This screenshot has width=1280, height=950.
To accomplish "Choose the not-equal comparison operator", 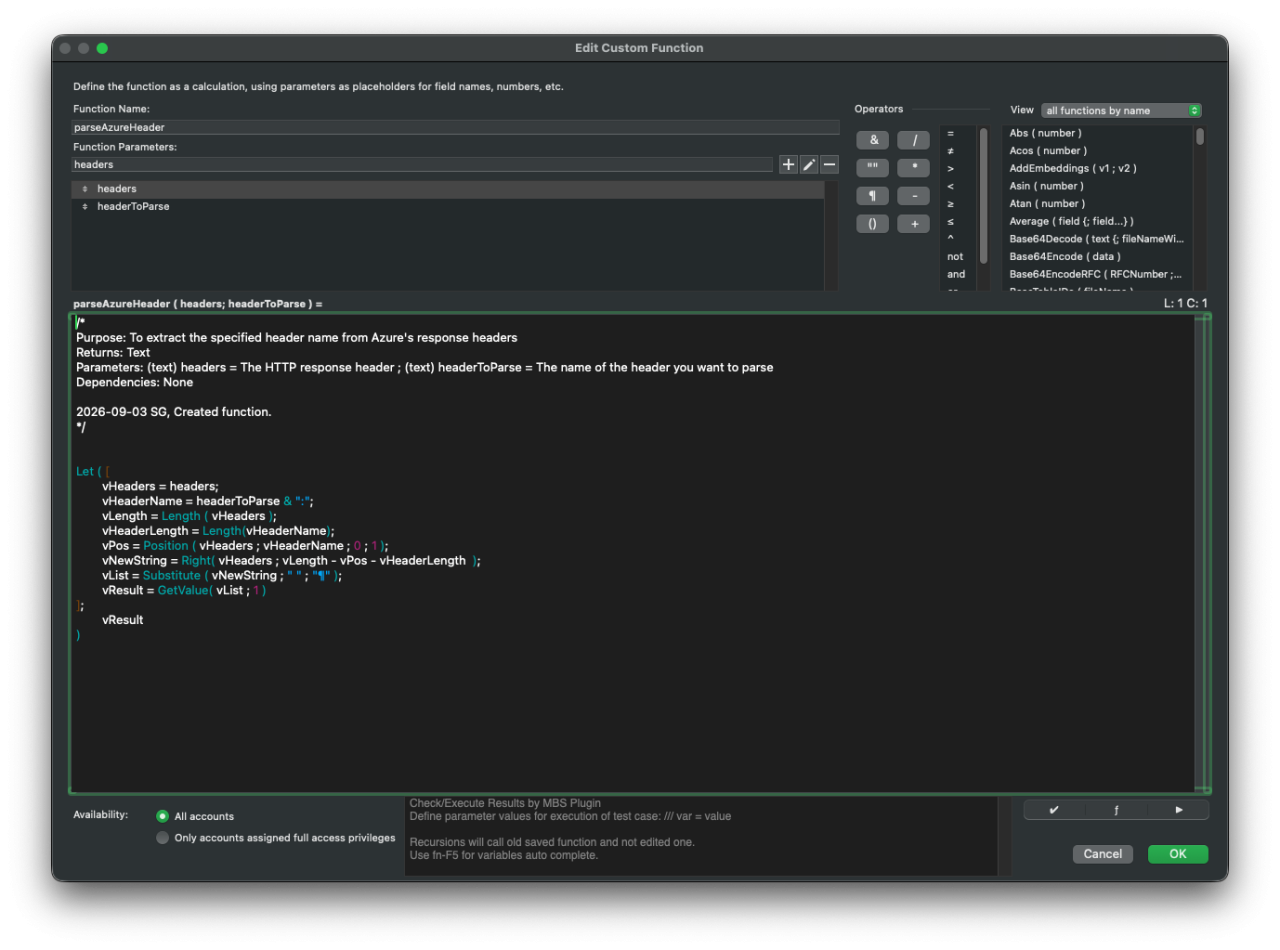I will (951, 151).
